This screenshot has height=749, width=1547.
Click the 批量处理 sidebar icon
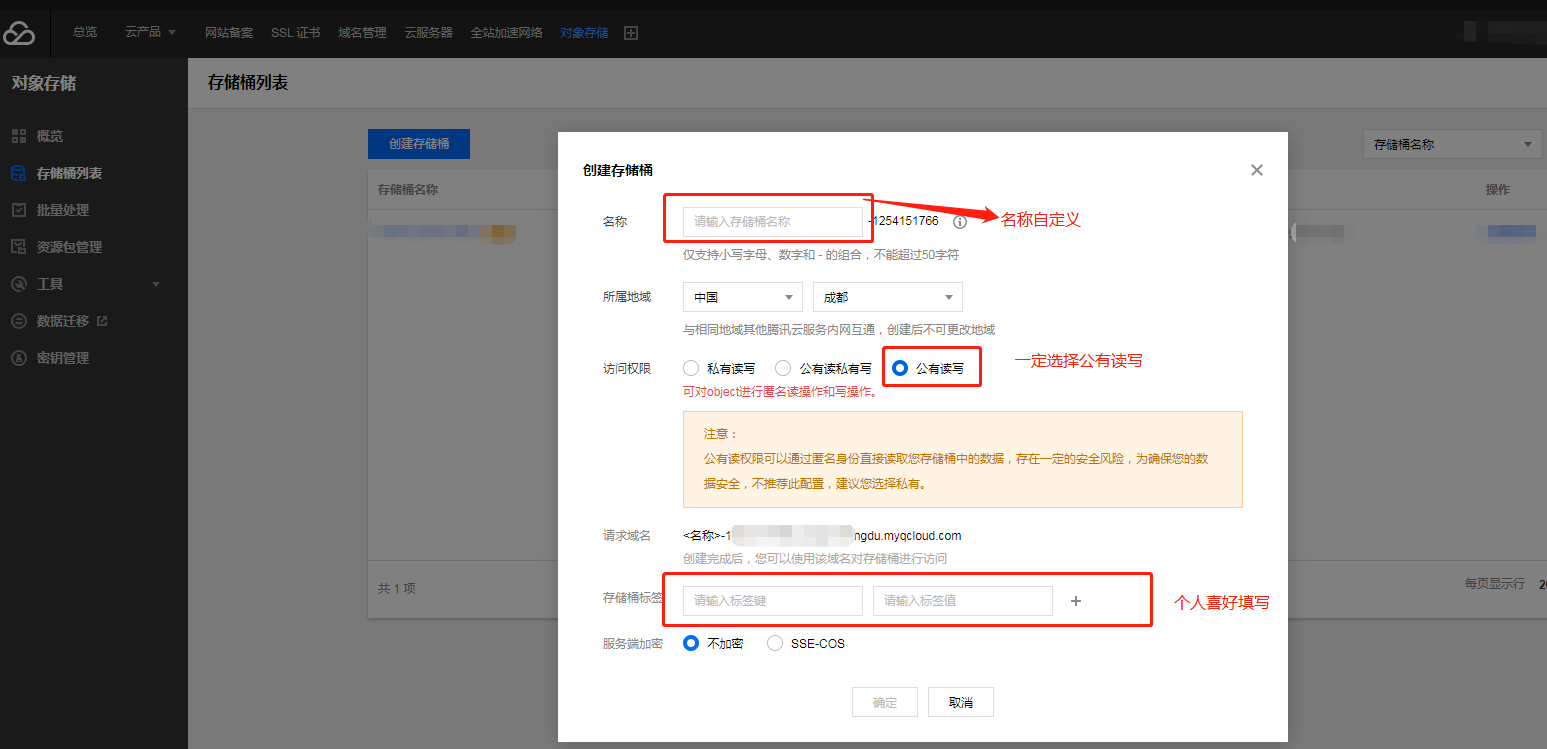[x=18, y=210]
